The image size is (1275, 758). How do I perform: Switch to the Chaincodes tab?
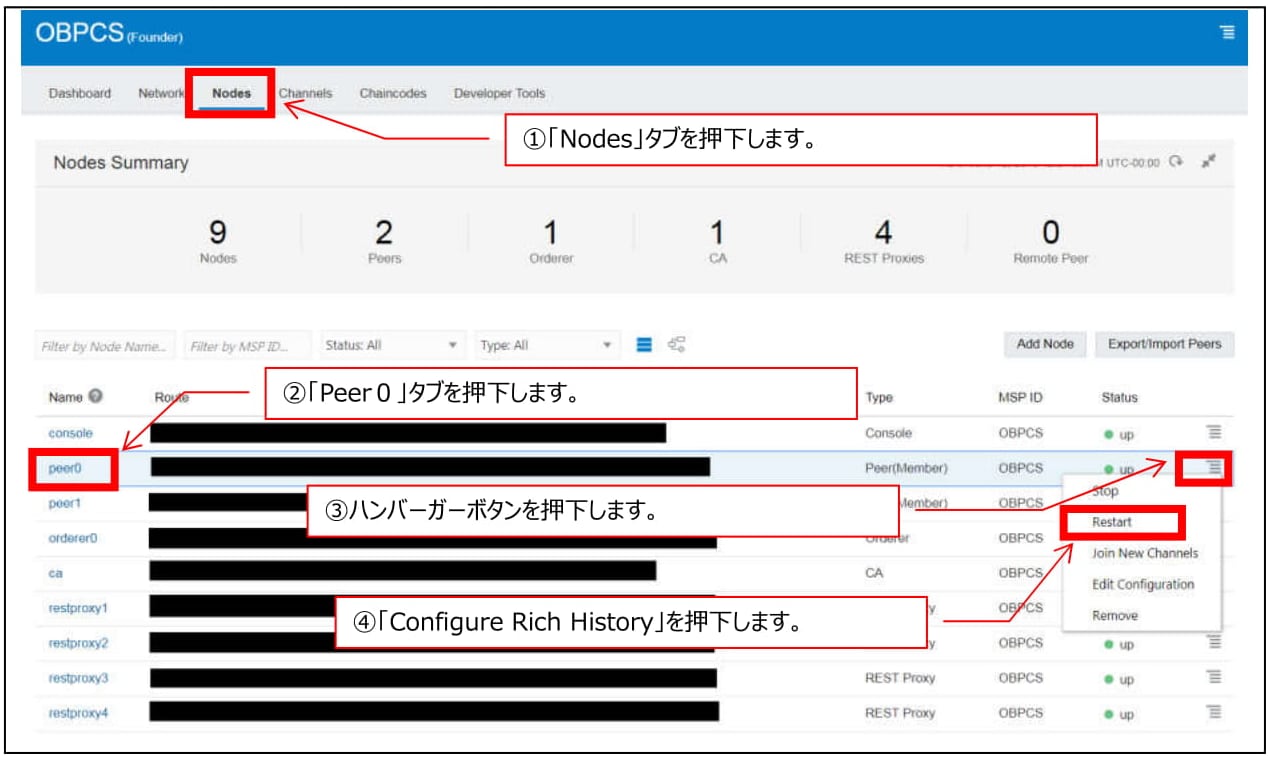tap(393, 93)
